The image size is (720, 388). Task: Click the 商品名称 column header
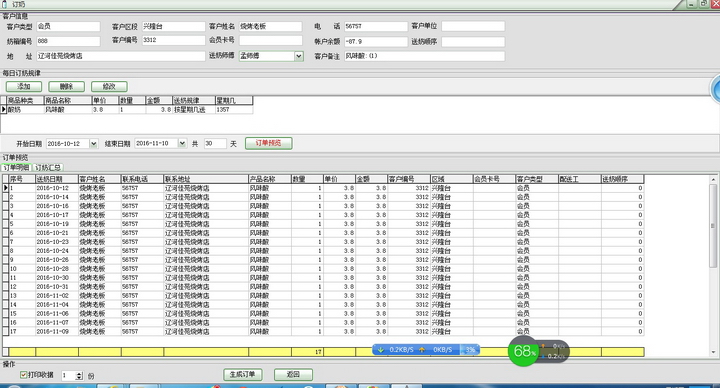(68, 100)
